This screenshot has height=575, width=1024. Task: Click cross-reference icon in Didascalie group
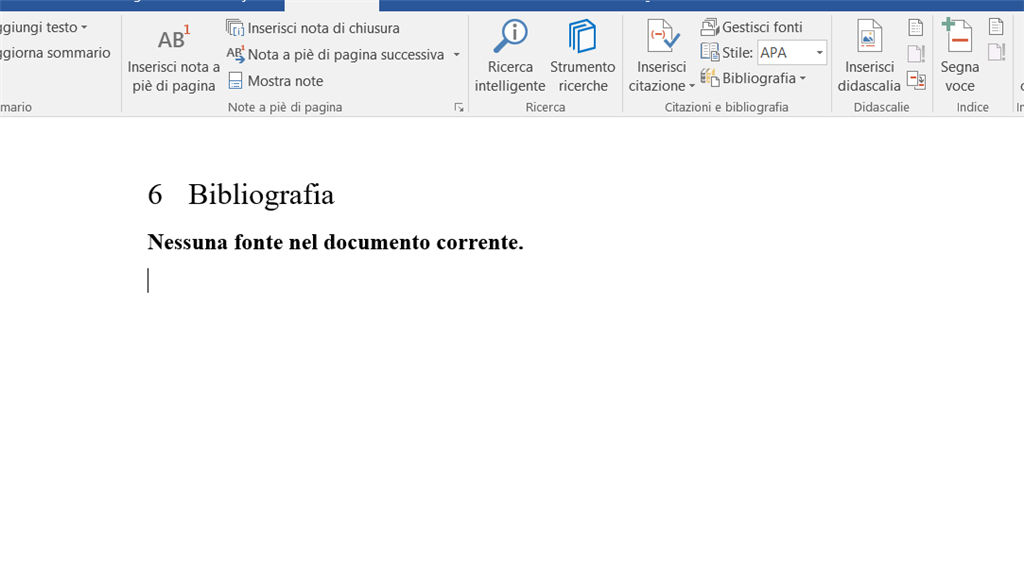tap(916, 80)
